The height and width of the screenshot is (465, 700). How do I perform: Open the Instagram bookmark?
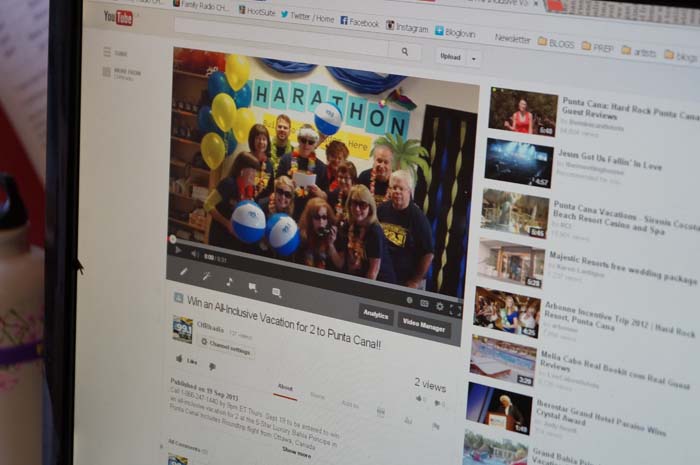click(407, 27)
